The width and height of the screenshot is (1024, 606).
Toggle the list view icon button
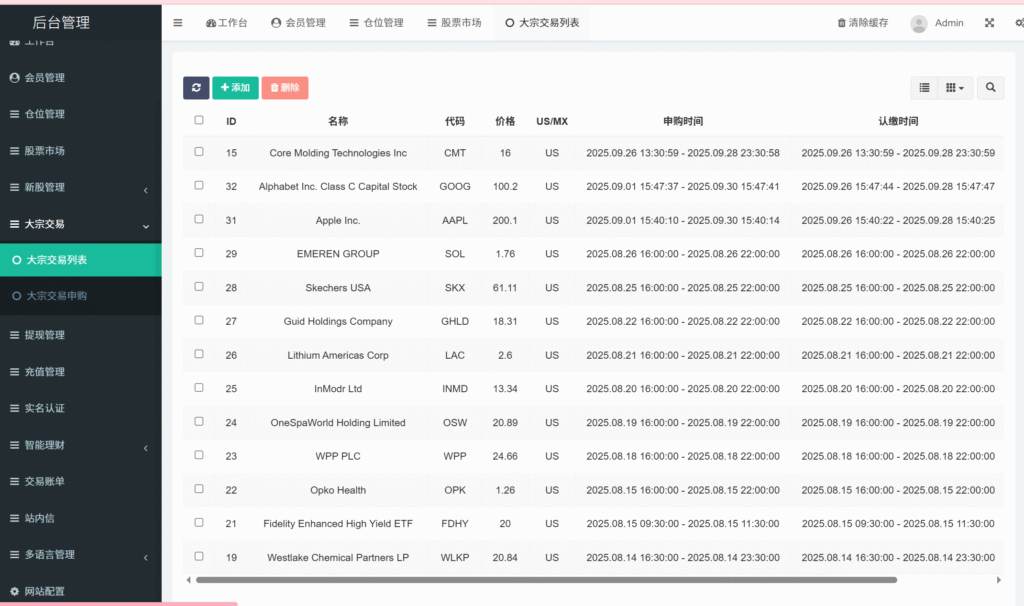pos(924,88)
